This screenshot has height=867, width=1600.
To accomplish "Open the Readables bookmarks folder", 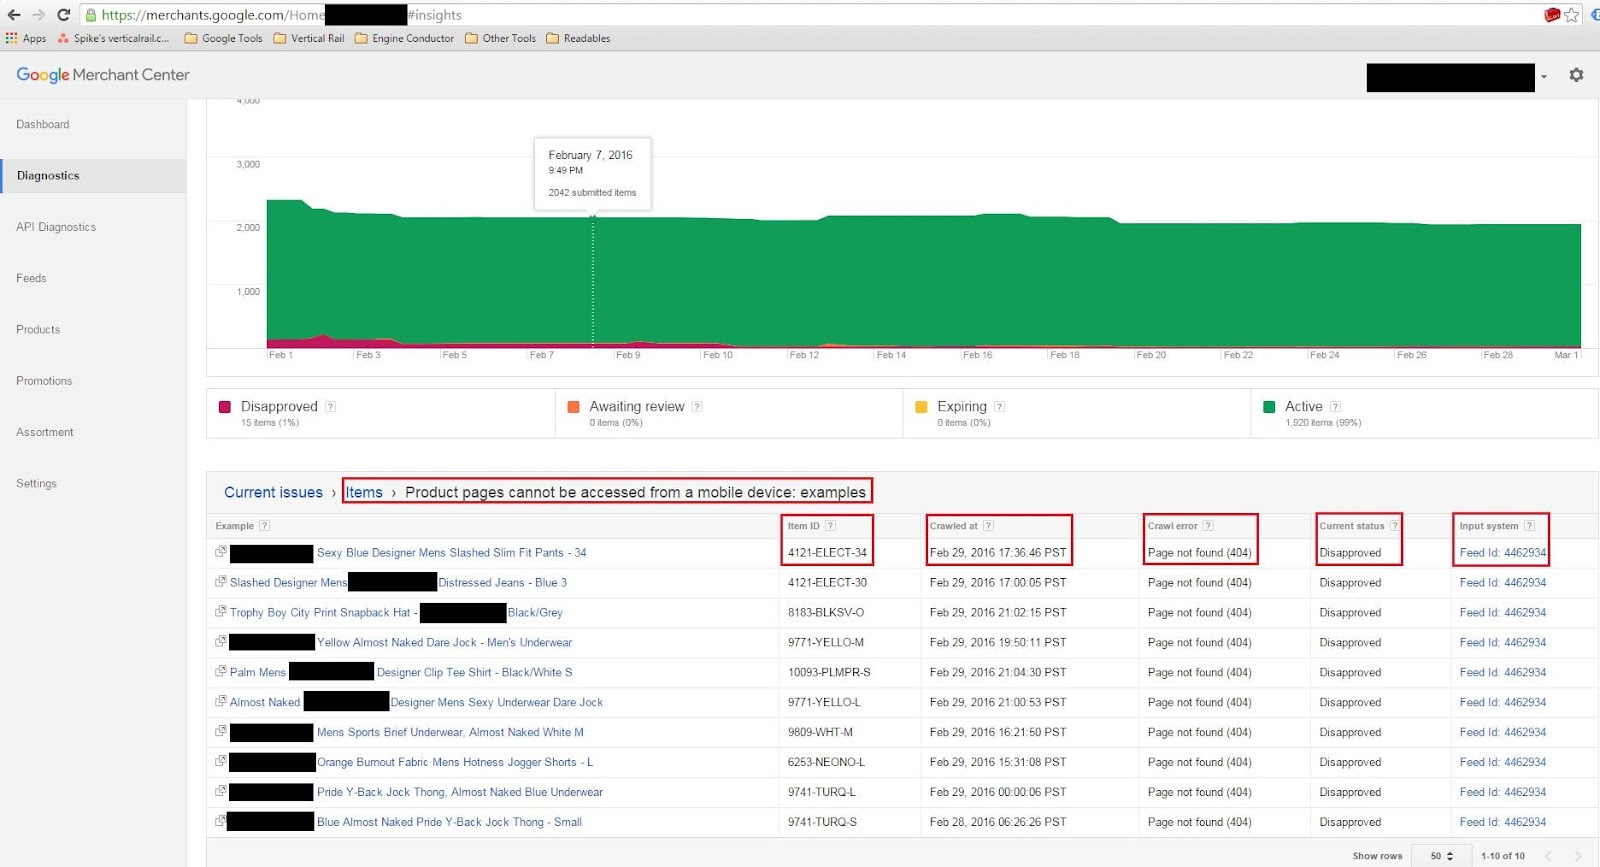I will pos(578,39).
